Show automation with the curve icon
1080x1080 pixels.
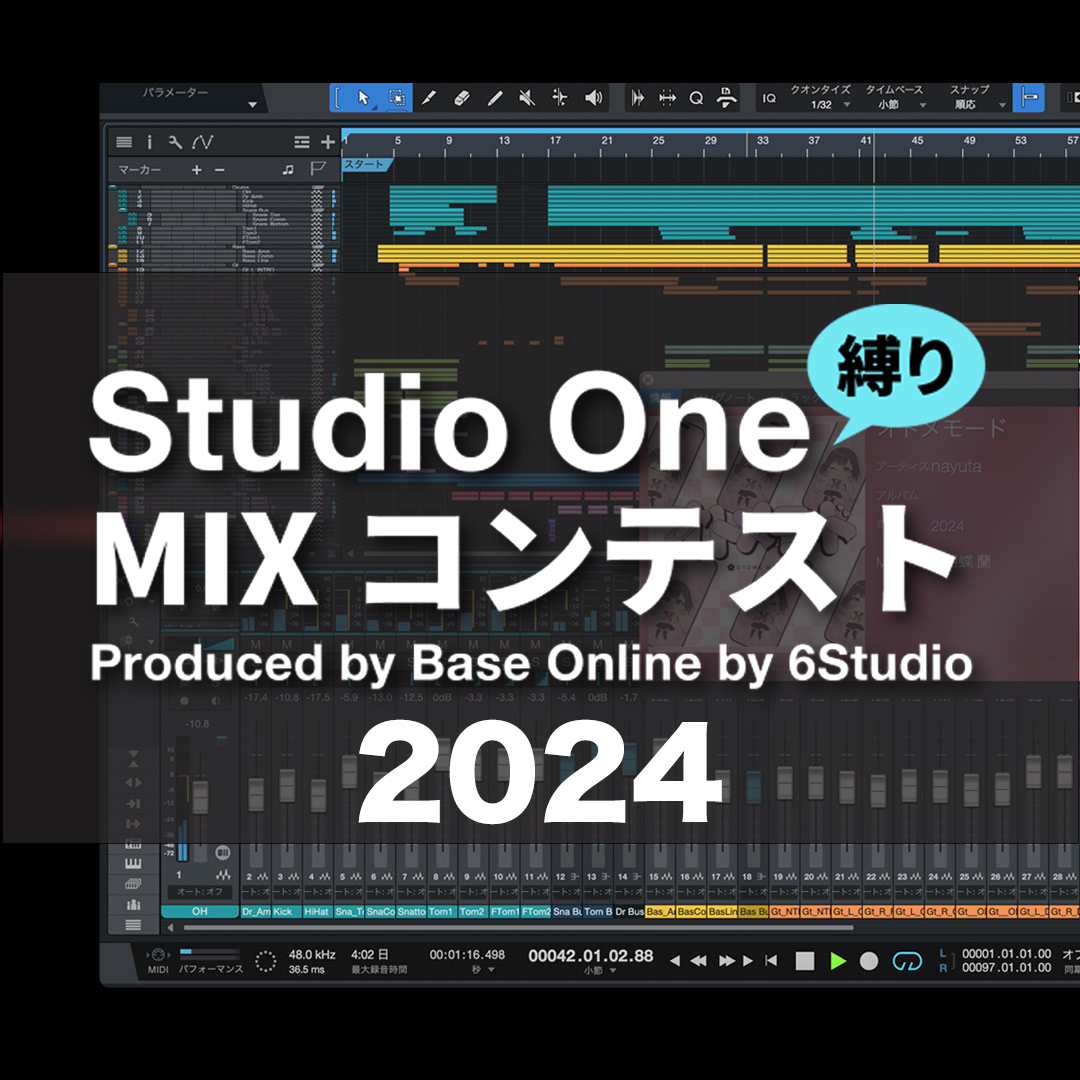click(203, 142)
